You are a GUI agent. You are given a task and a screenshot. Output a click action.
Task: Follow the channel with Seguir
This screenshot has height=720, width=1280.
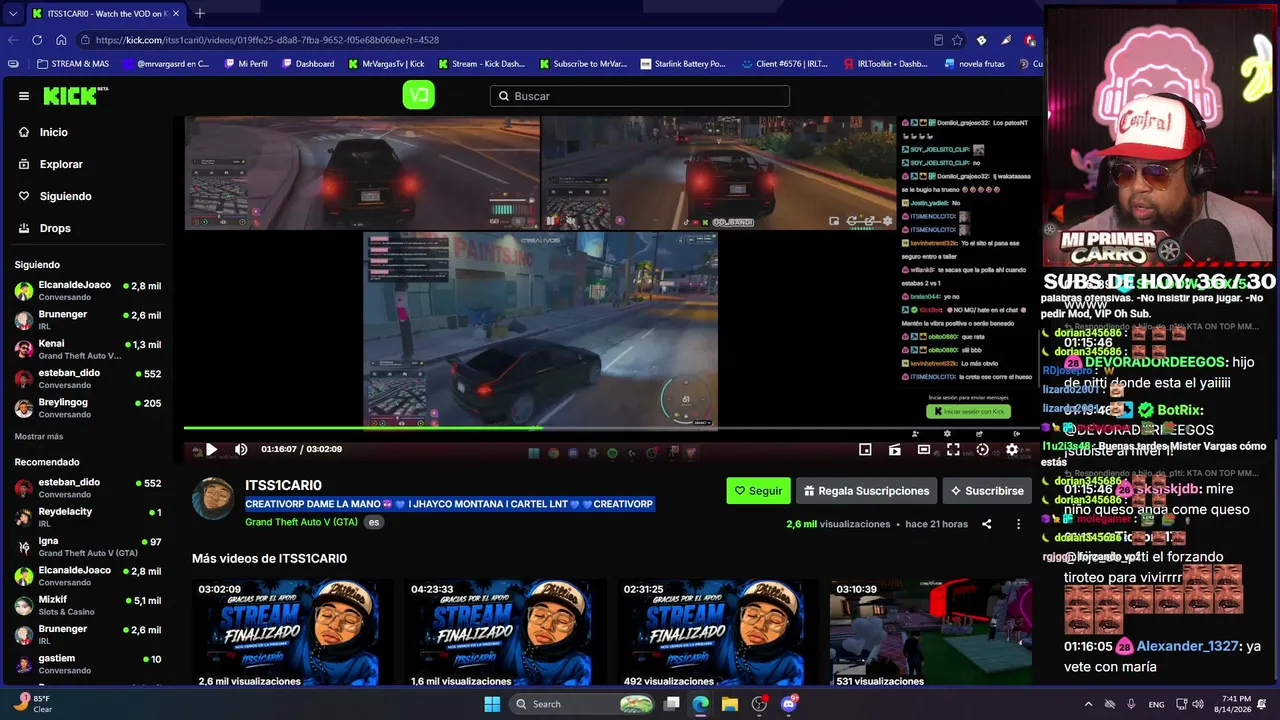758,491
